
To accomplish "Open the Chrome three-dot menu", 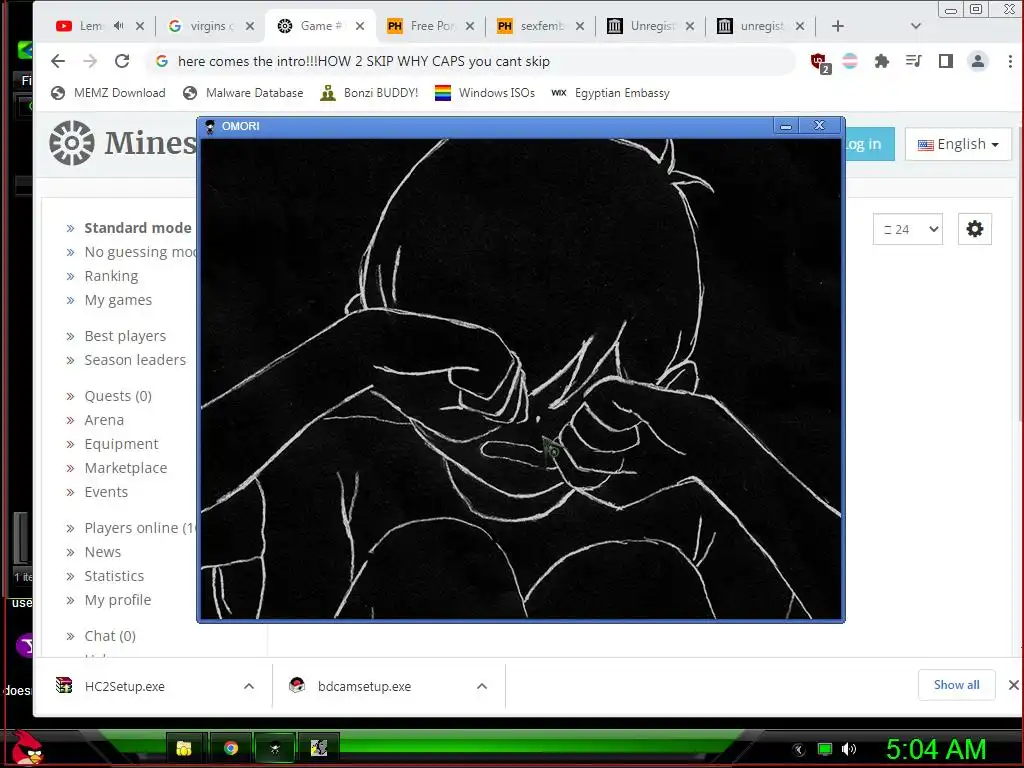I will (1010, 61).
